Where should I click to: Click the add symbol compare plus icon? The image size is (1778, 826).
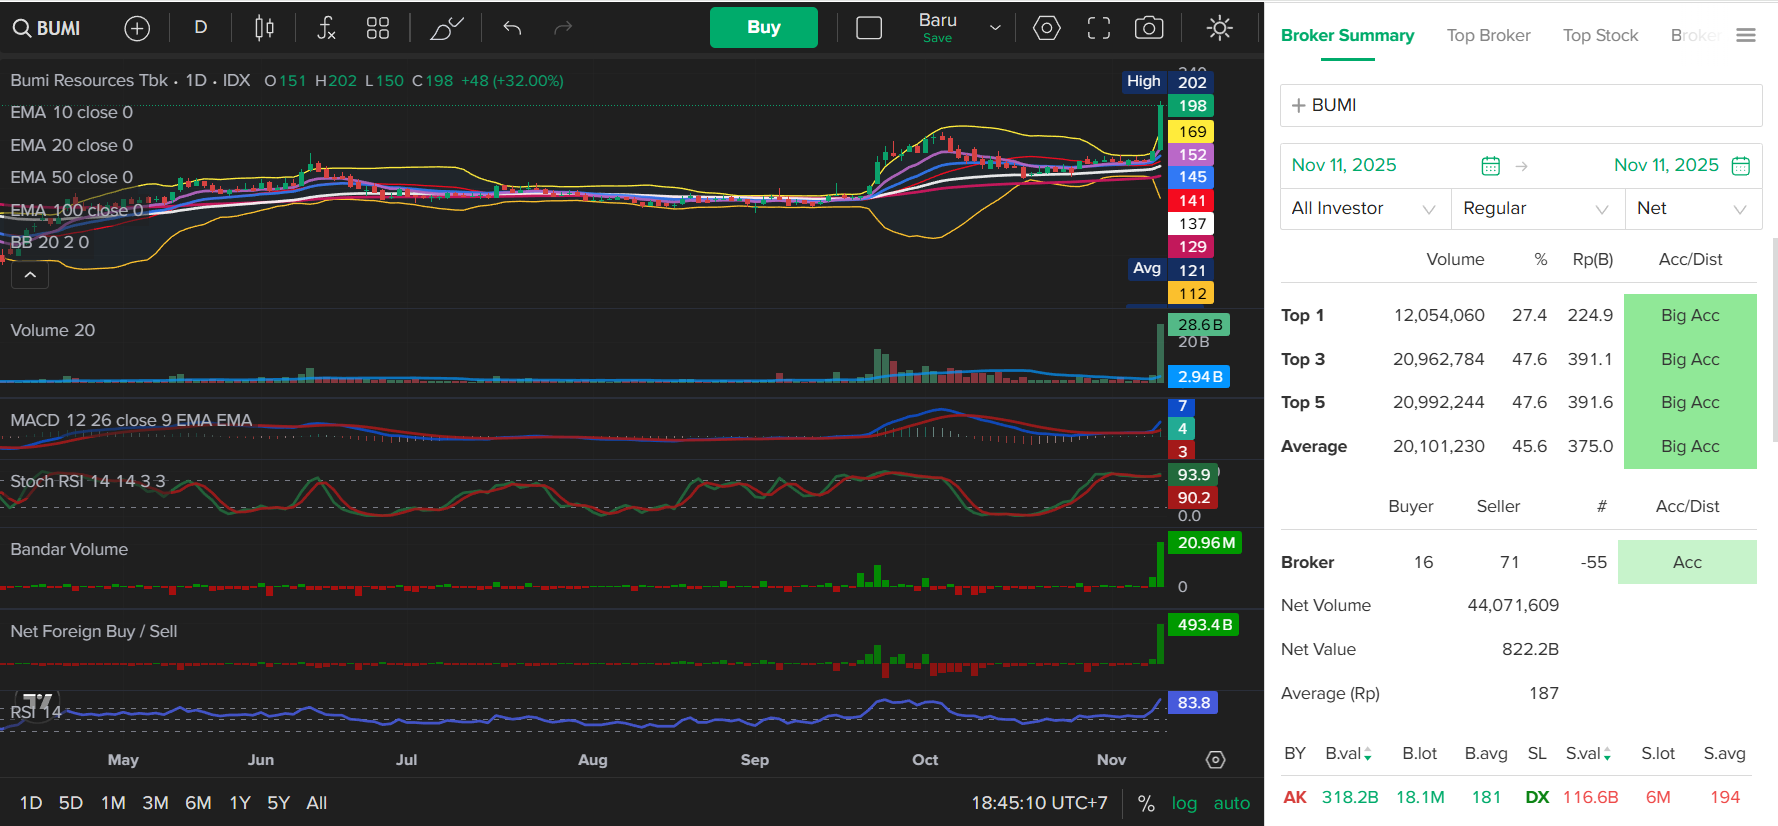[x=137, y=28]
